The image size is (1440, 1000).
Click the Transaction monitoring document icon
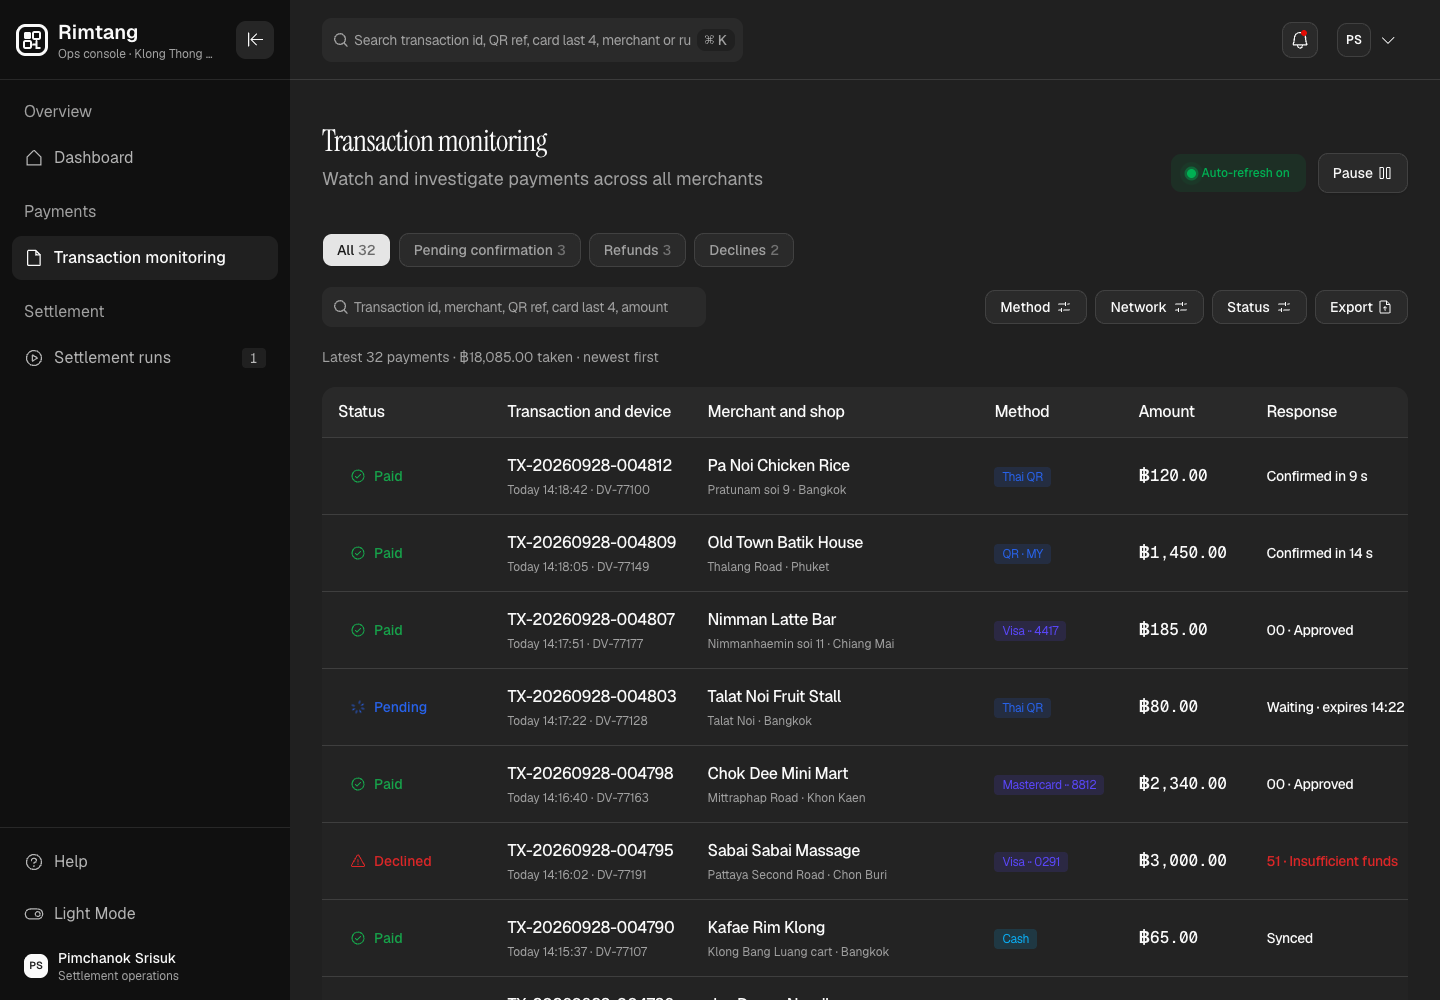pos(34,258)
